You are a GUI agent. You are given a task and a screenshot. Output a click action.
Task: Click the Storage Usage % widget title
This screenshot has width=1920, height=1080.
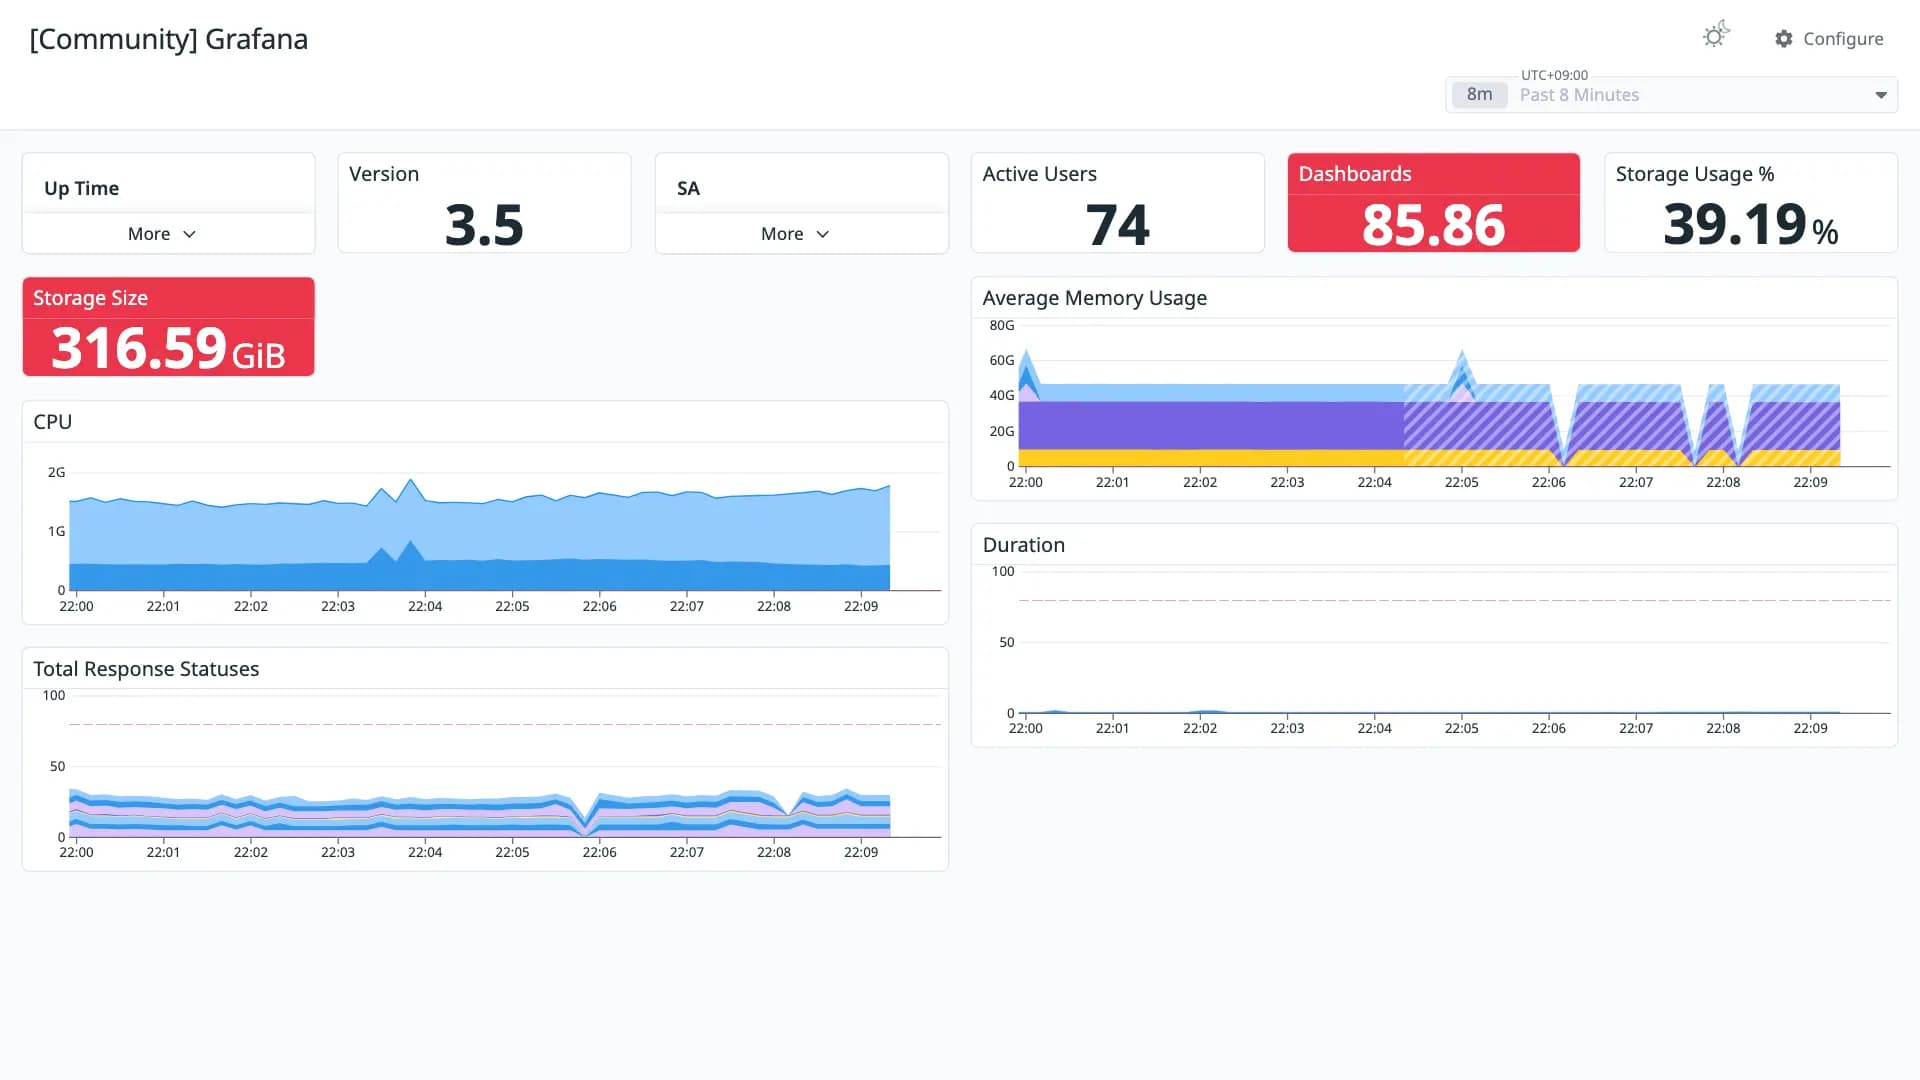click(x=1695, y=174)
